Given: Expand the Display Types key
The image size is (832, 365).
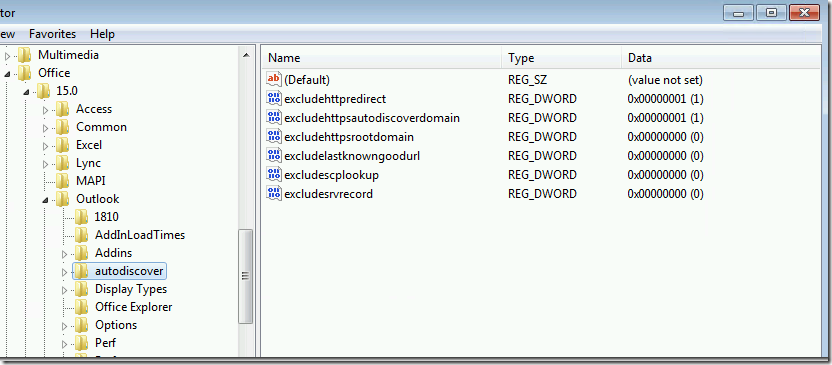Looking at the screenshot, I should coord(64,290).
